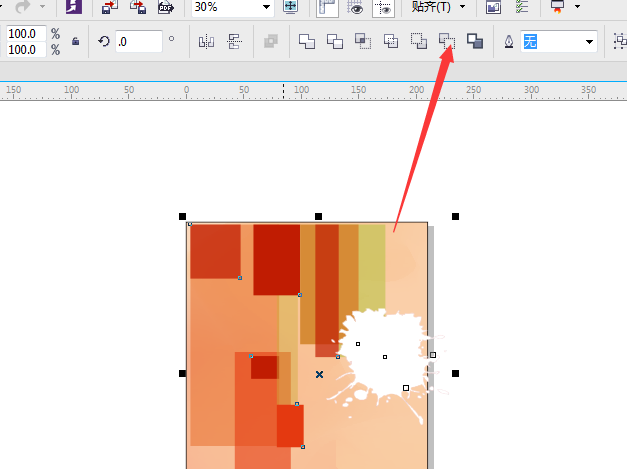Mirror selection vertically
This screenshot has height=469, width=627.
point(234,41)
